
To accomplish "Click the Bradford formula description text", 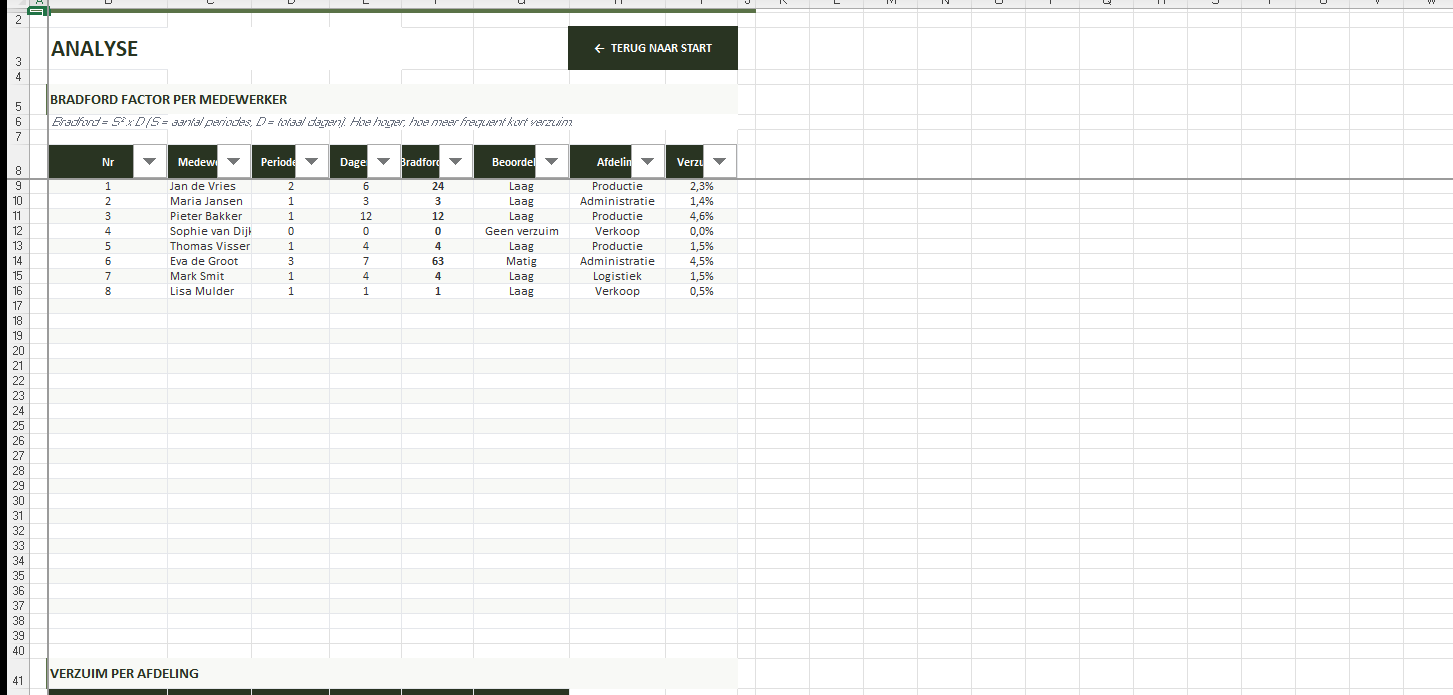I will click(312, 122).
